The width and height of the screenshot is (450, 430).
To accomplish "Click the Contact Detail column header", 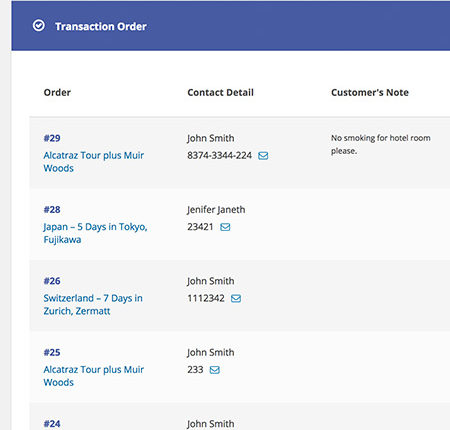I will 220,92.
